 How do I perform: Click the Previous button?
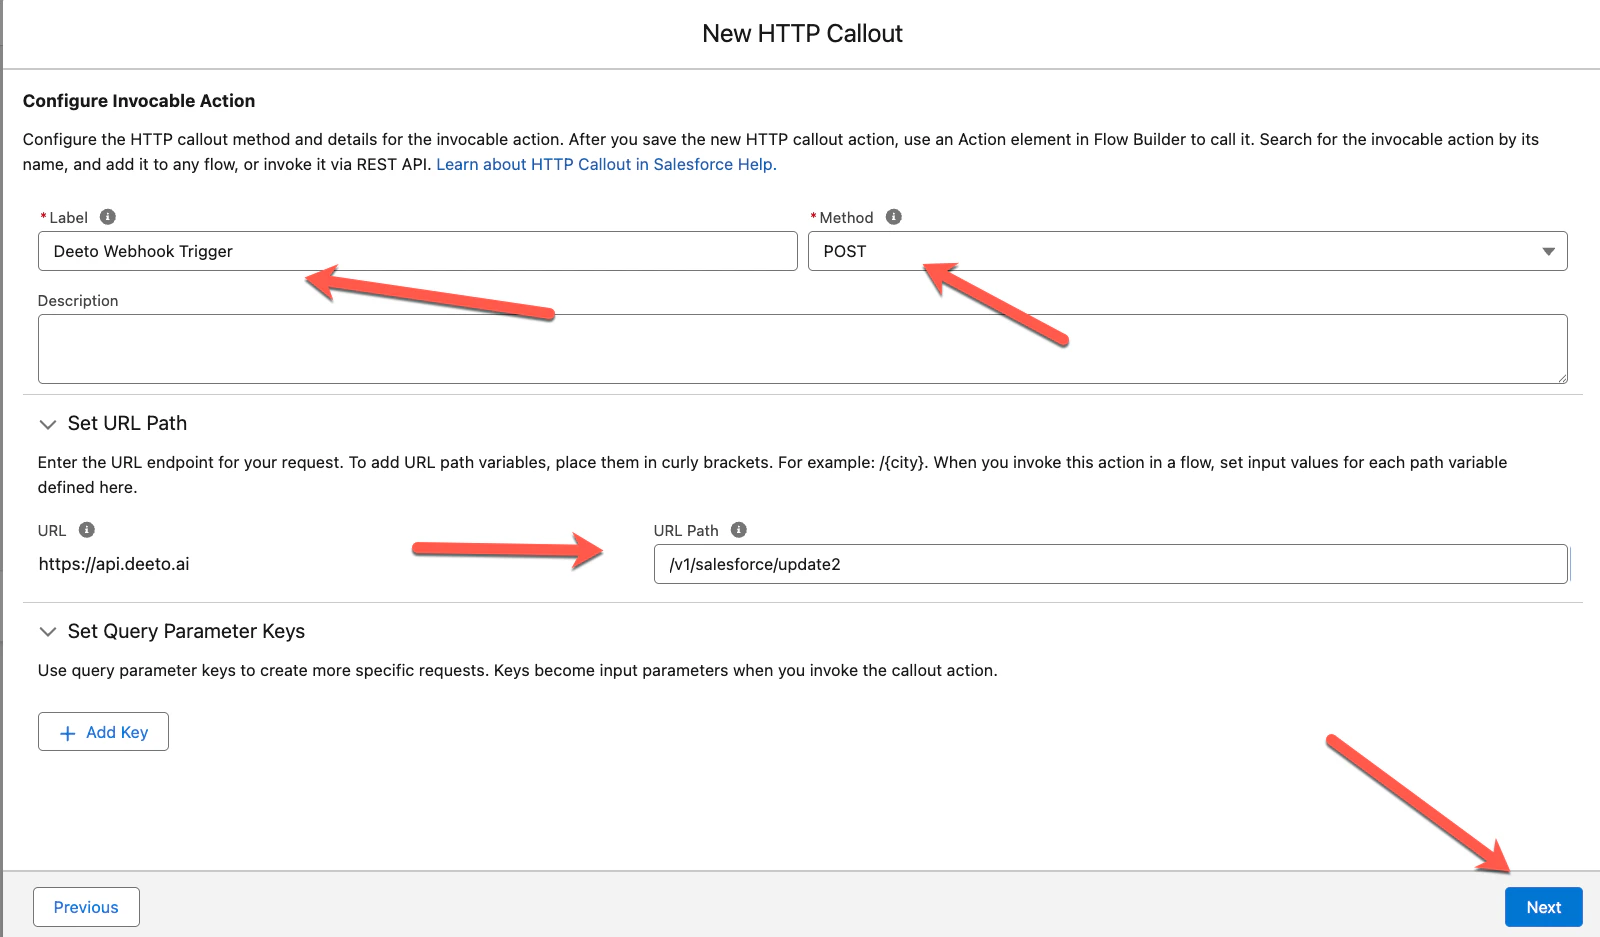click(86, 907)
